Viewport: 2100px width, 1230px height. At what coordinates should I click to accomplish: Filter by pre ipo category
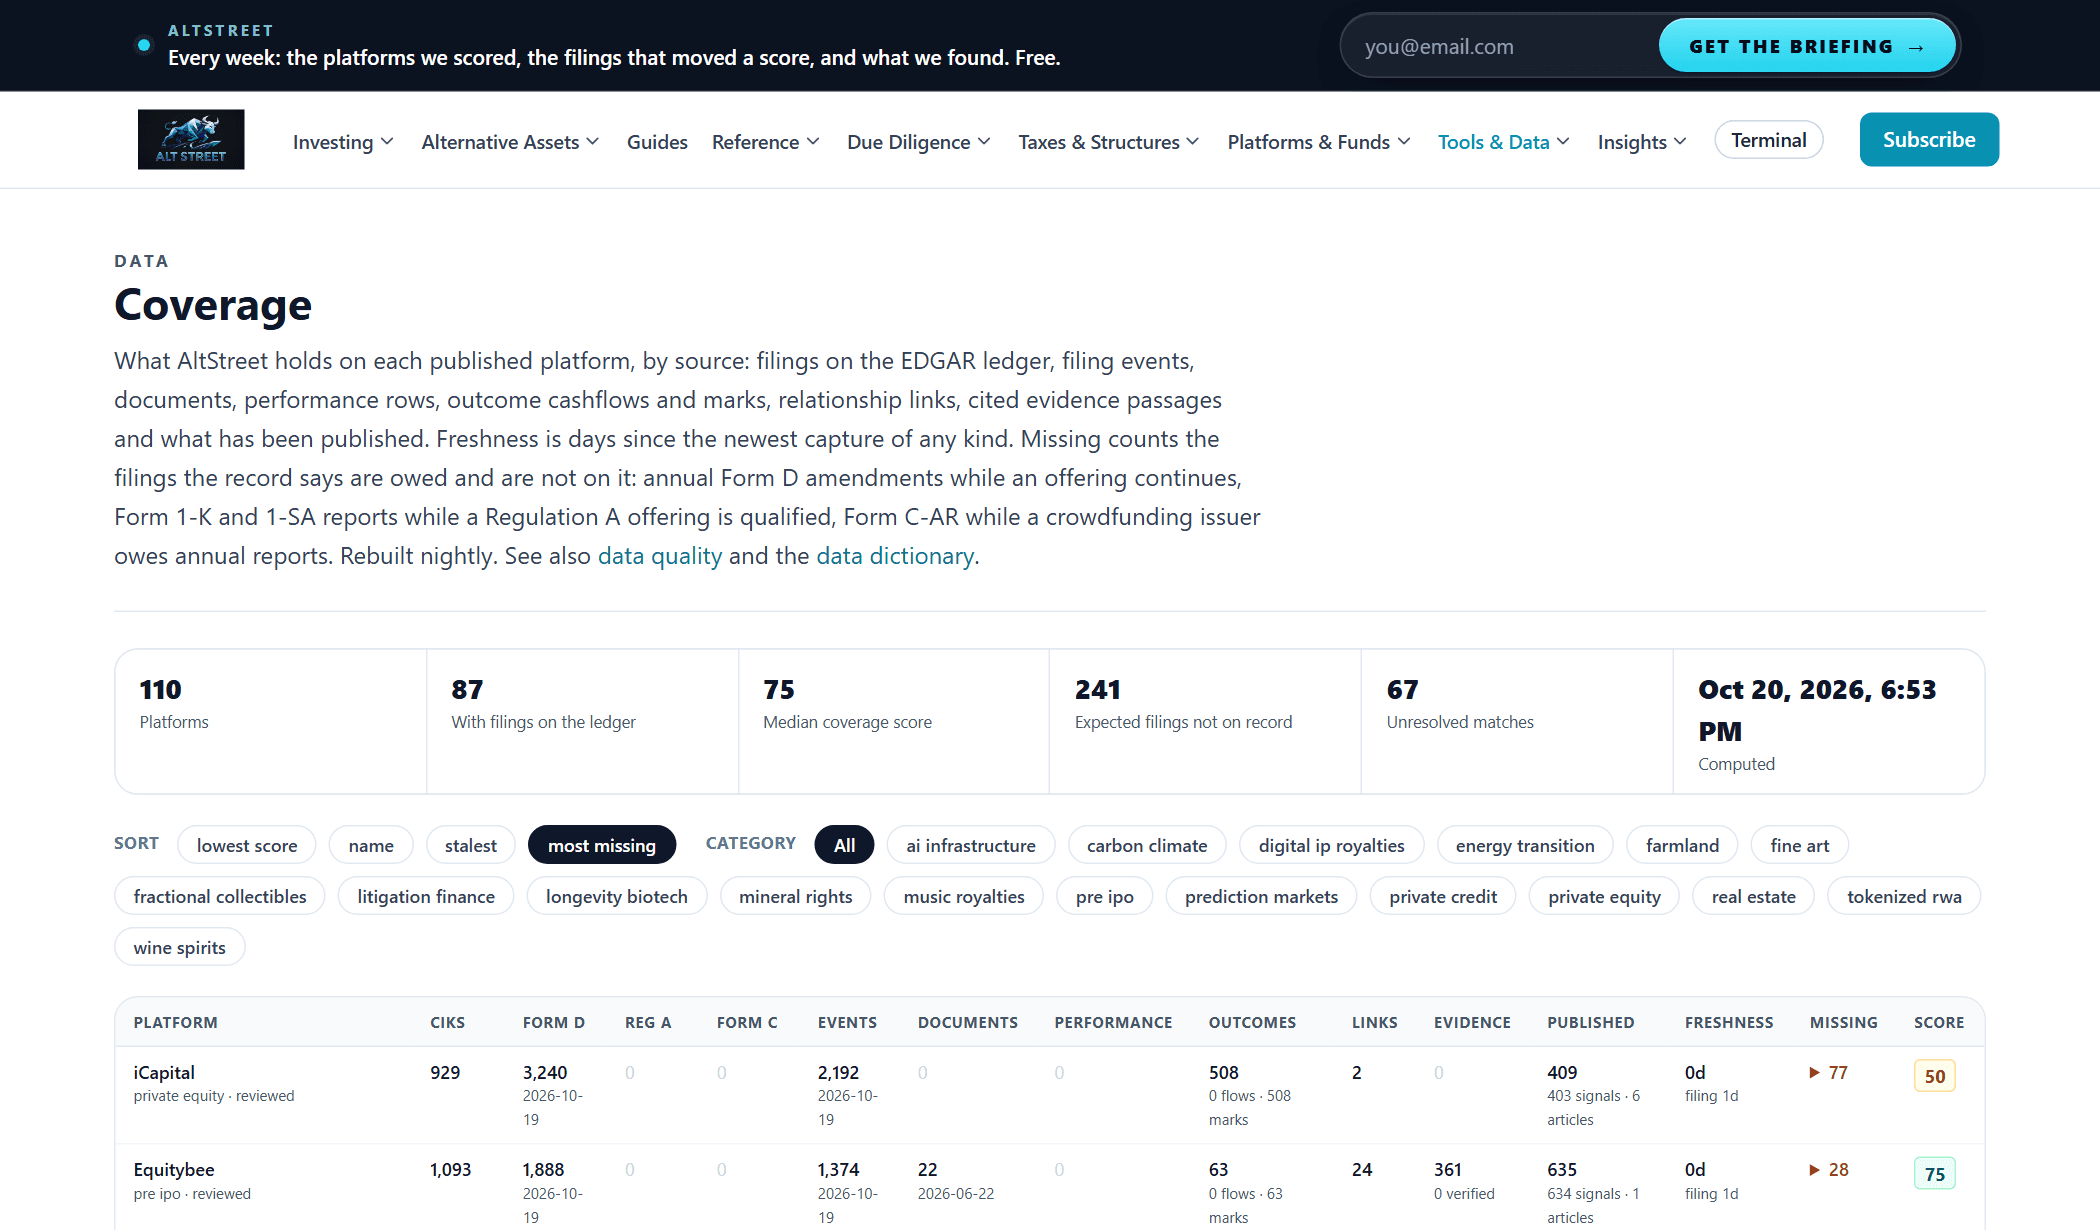pos(1105,896)
